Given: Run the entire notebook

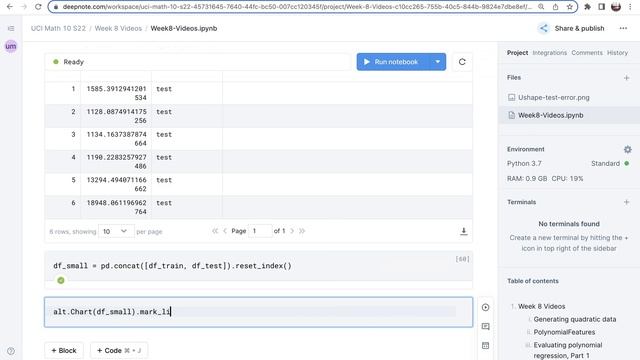Looking at the screenshot, I should click(393, 62).
